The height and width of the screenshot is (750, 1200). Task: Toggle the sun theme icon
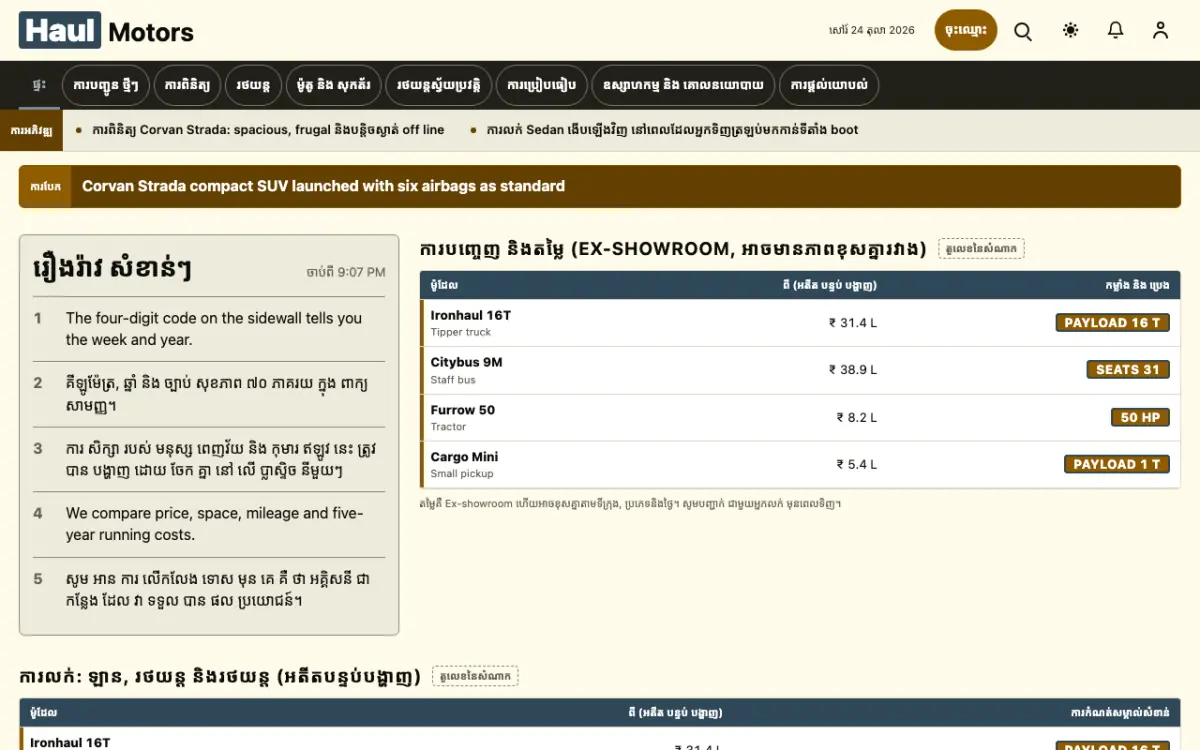pos(1071,30)
